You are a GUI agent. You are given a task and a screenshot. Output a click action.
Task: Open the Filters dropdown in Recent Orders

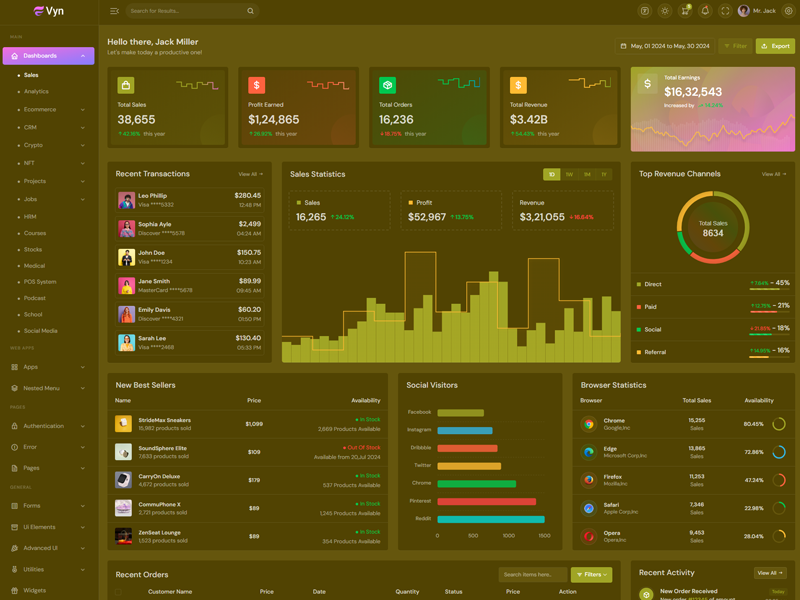(x=591, y=575)
